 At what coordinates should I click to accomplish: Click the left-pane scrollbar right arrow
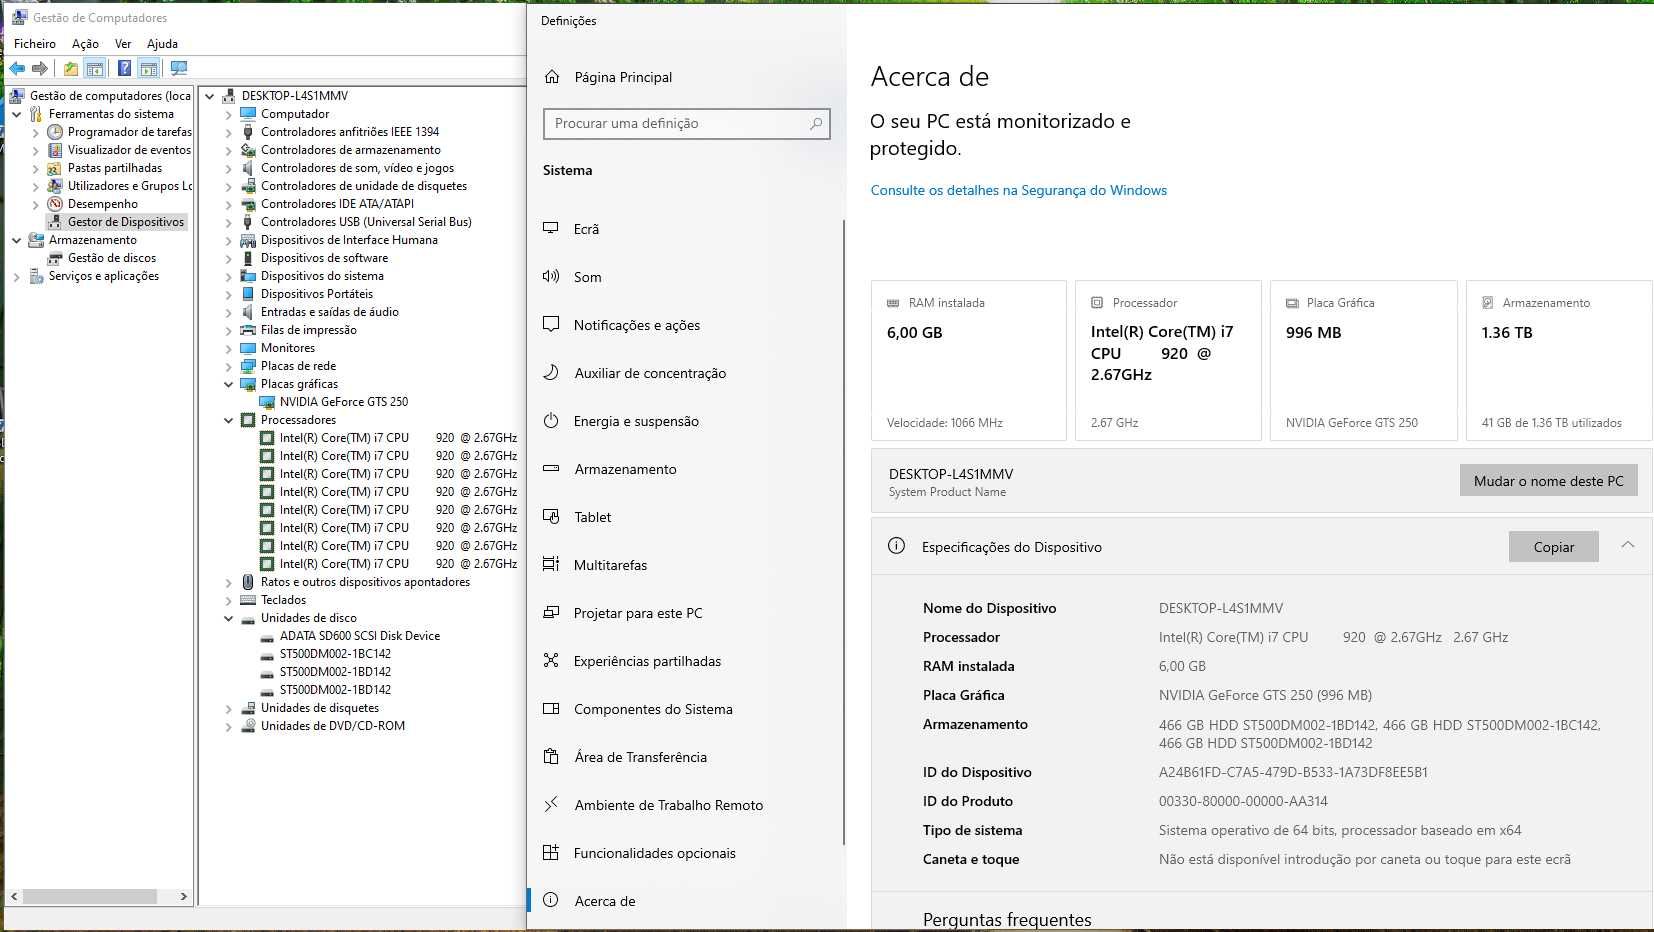[183, 897]
